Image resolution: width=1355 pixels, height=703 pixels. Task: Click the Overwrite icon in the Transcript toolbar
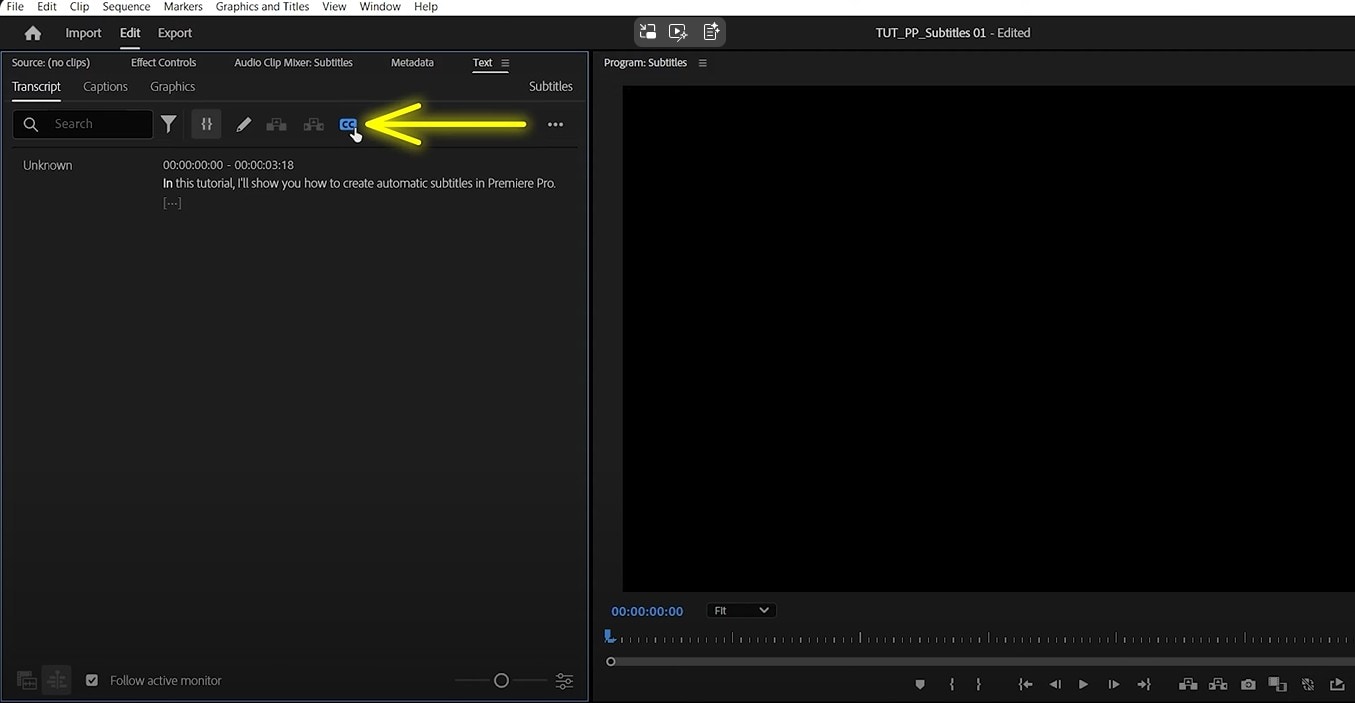click(x=314, y=125)
